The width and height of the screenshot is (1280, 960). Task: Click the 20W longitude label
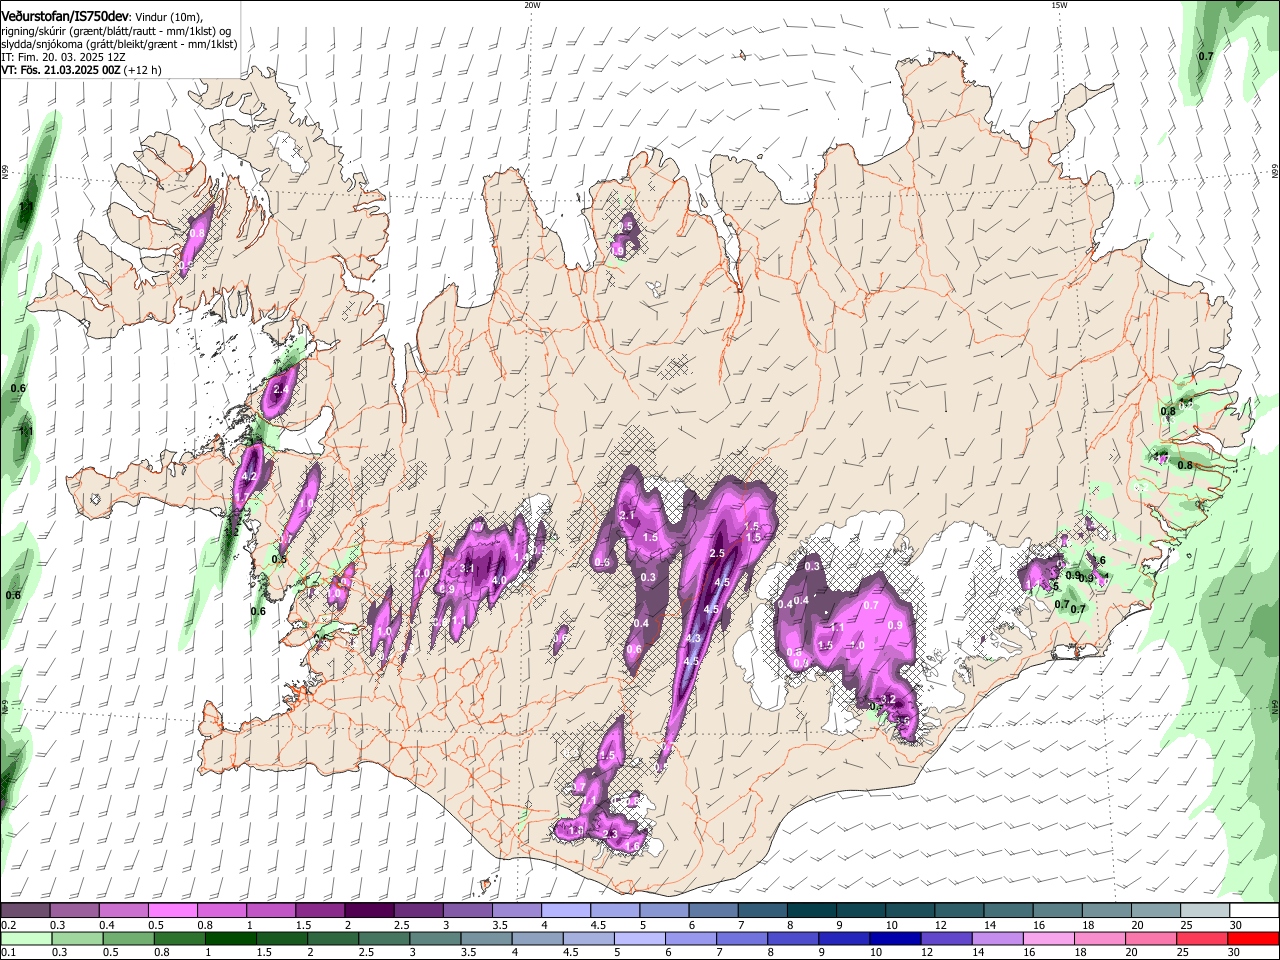point(532,5)
